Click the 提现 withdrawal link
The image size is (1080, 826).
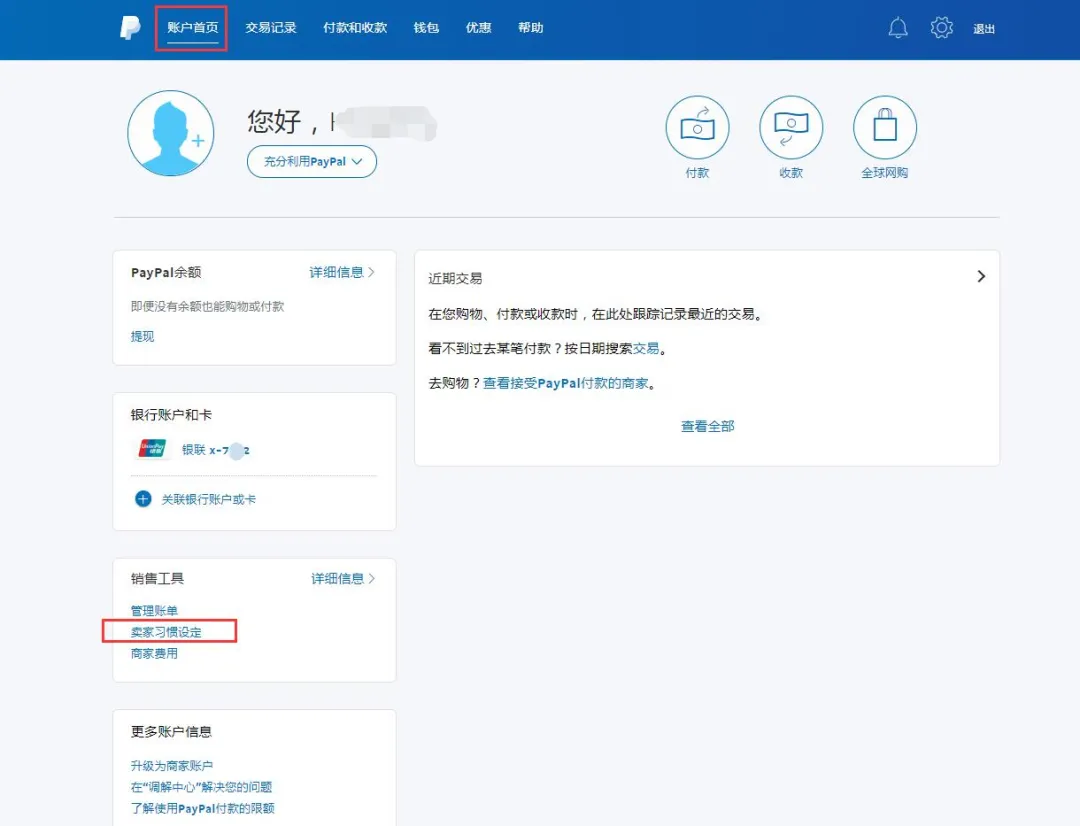point(141,336)
